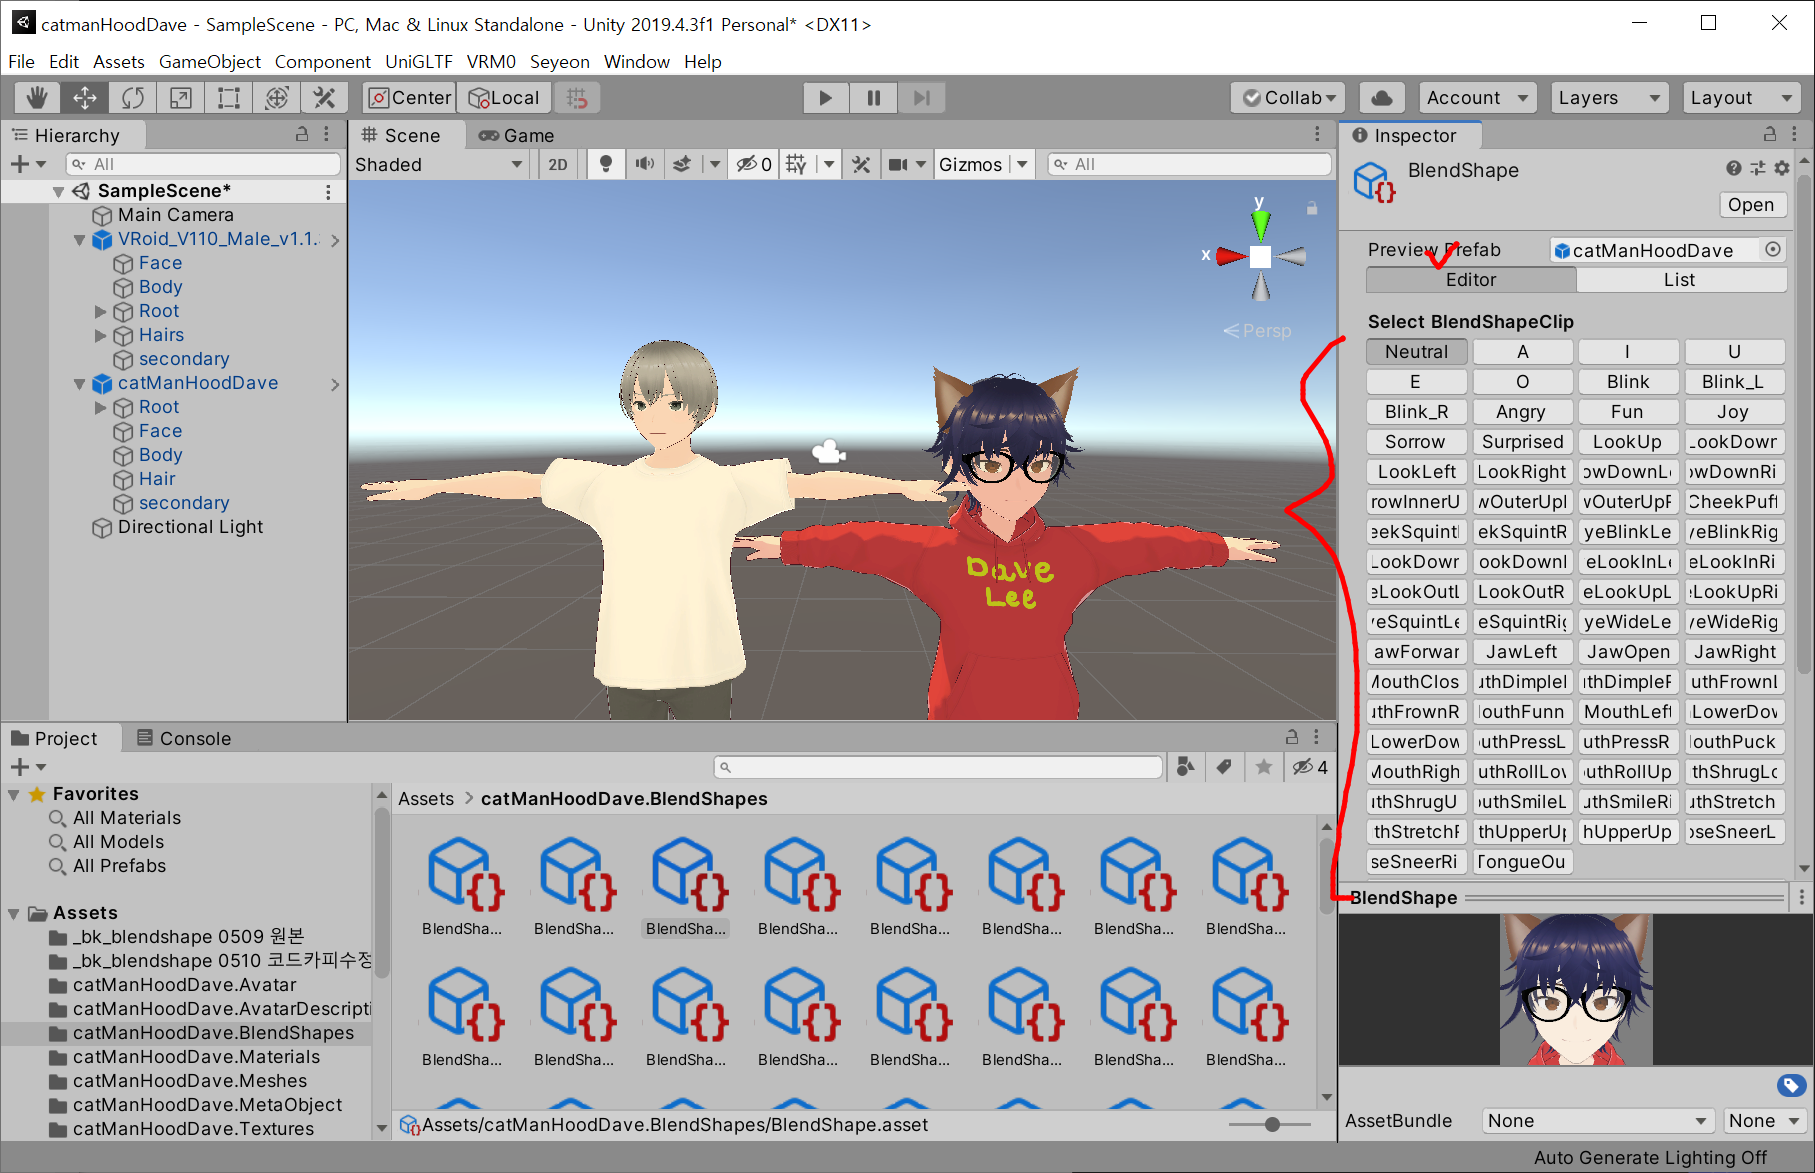Open the VRM0 menu
1815x1173 pixels.
(491, 62)
